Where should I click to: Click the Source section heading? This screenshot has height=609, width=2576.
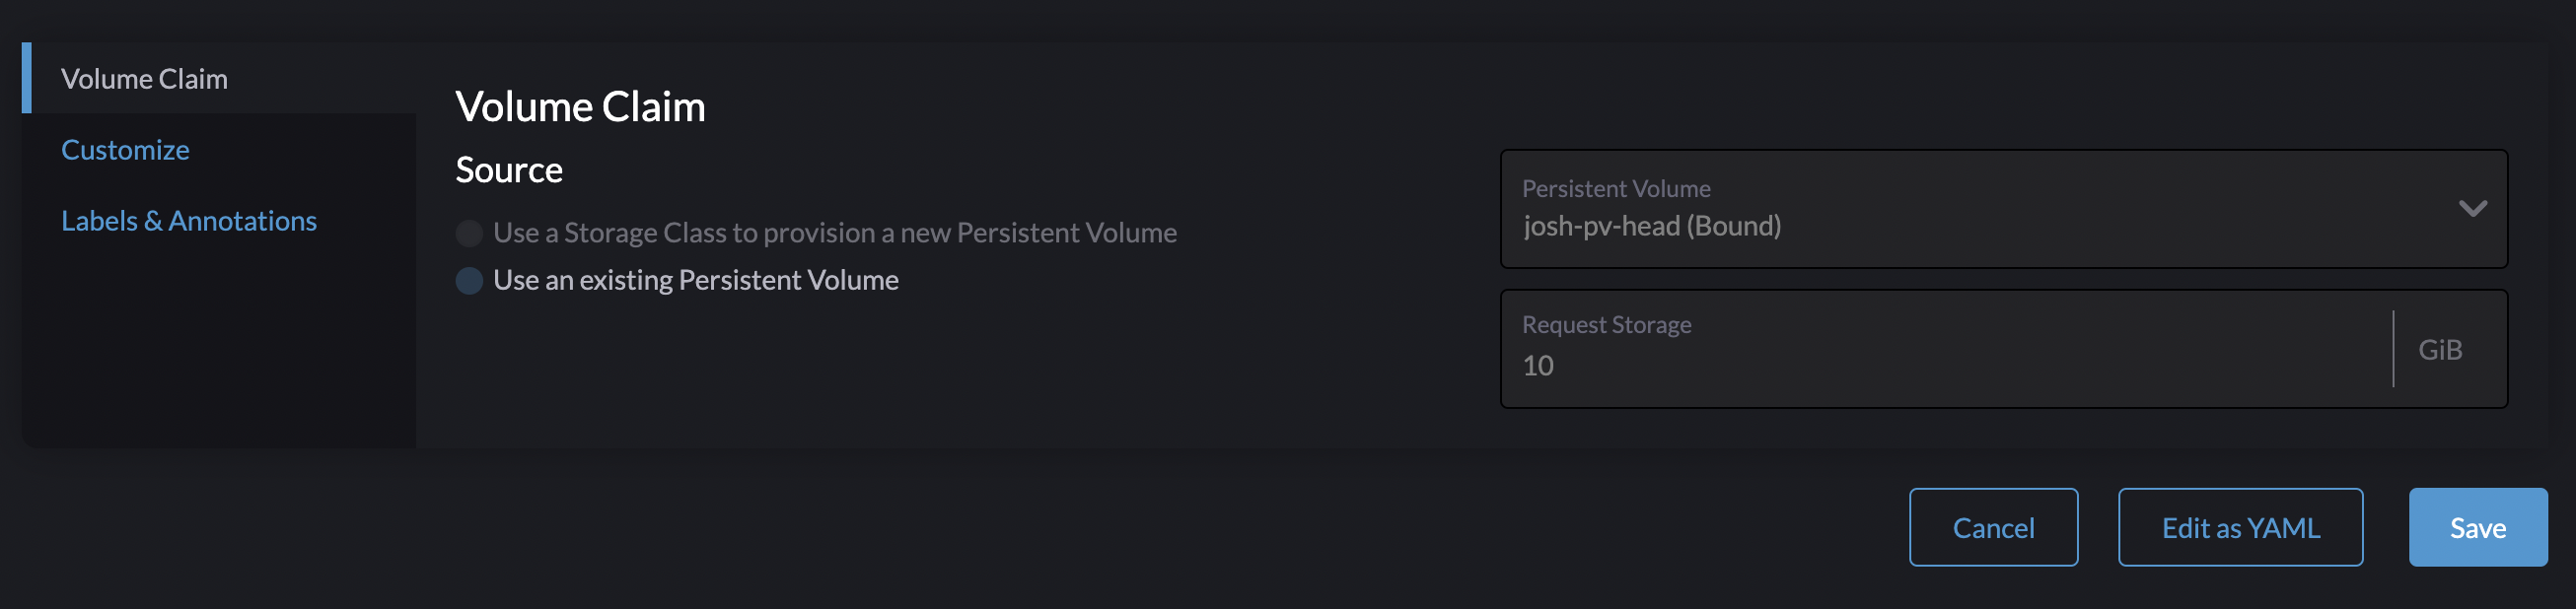click(509, 170)
